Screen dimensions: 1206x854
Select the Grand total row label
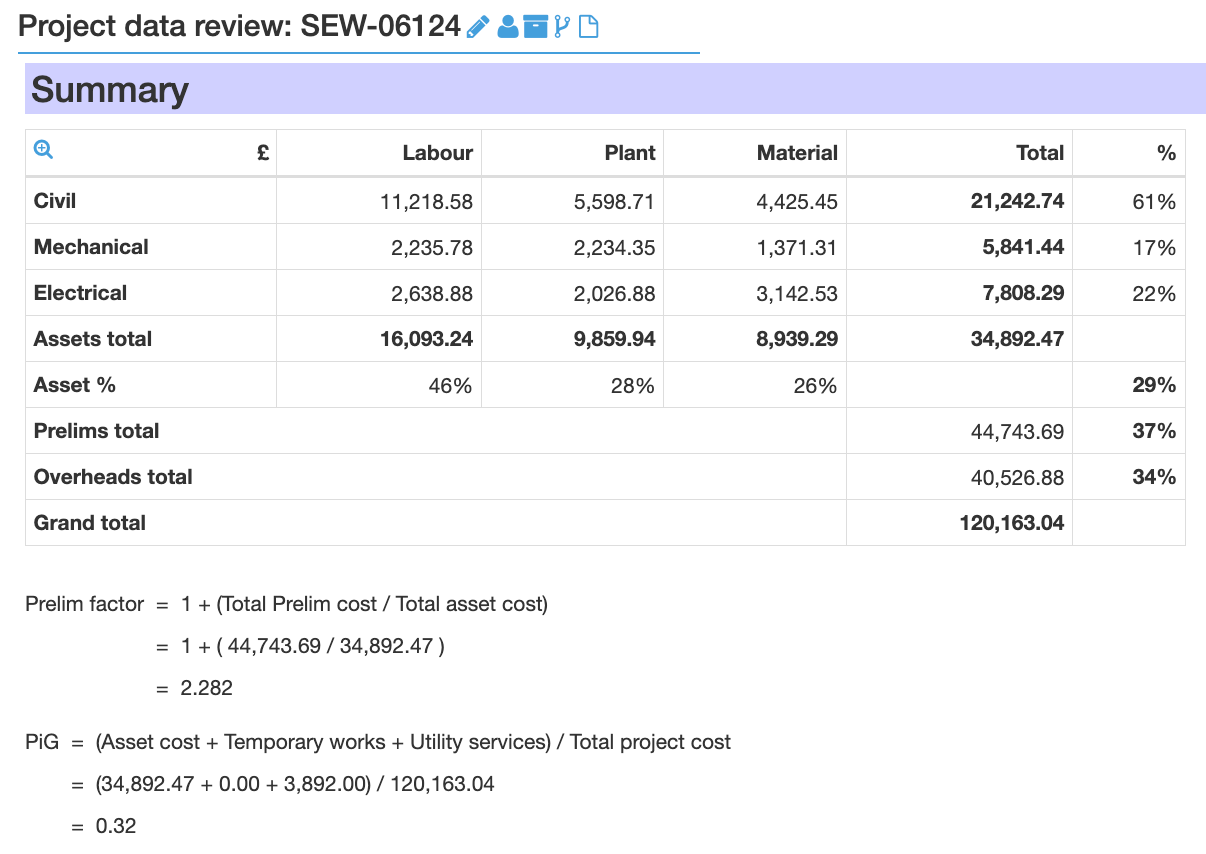pos(90,523)
